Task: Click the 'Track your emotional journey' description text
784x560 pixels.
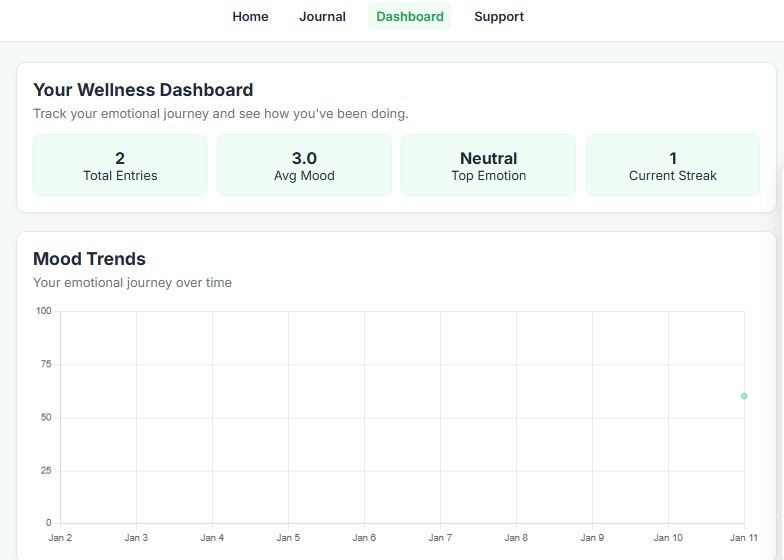Action: tap(220, 114)
